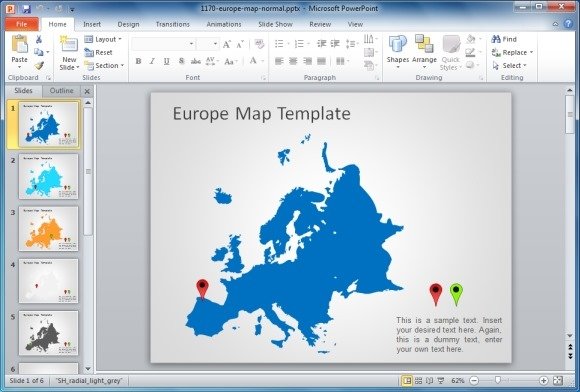This screenshot has width=580, height=392.
Task: Select the Format Painter brush icon
Action: click(39, 65)
